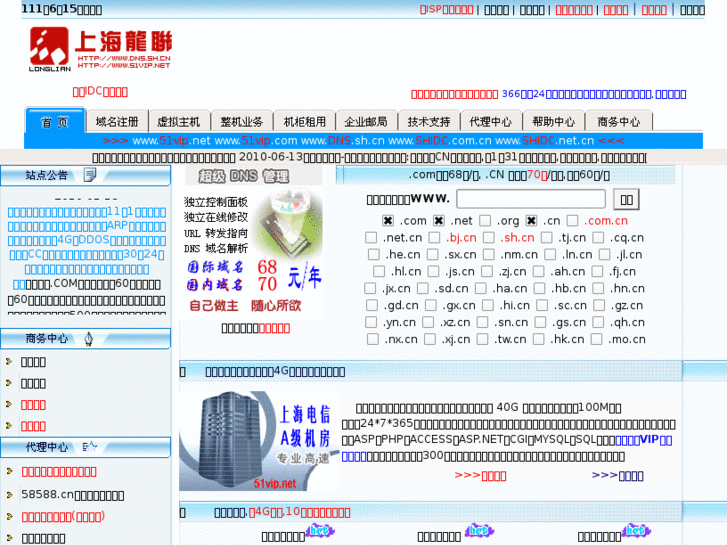The height and width of the screenshot is (545, 727).
Task: Check the .mo.cn checkbox
Action: [596, 339]
